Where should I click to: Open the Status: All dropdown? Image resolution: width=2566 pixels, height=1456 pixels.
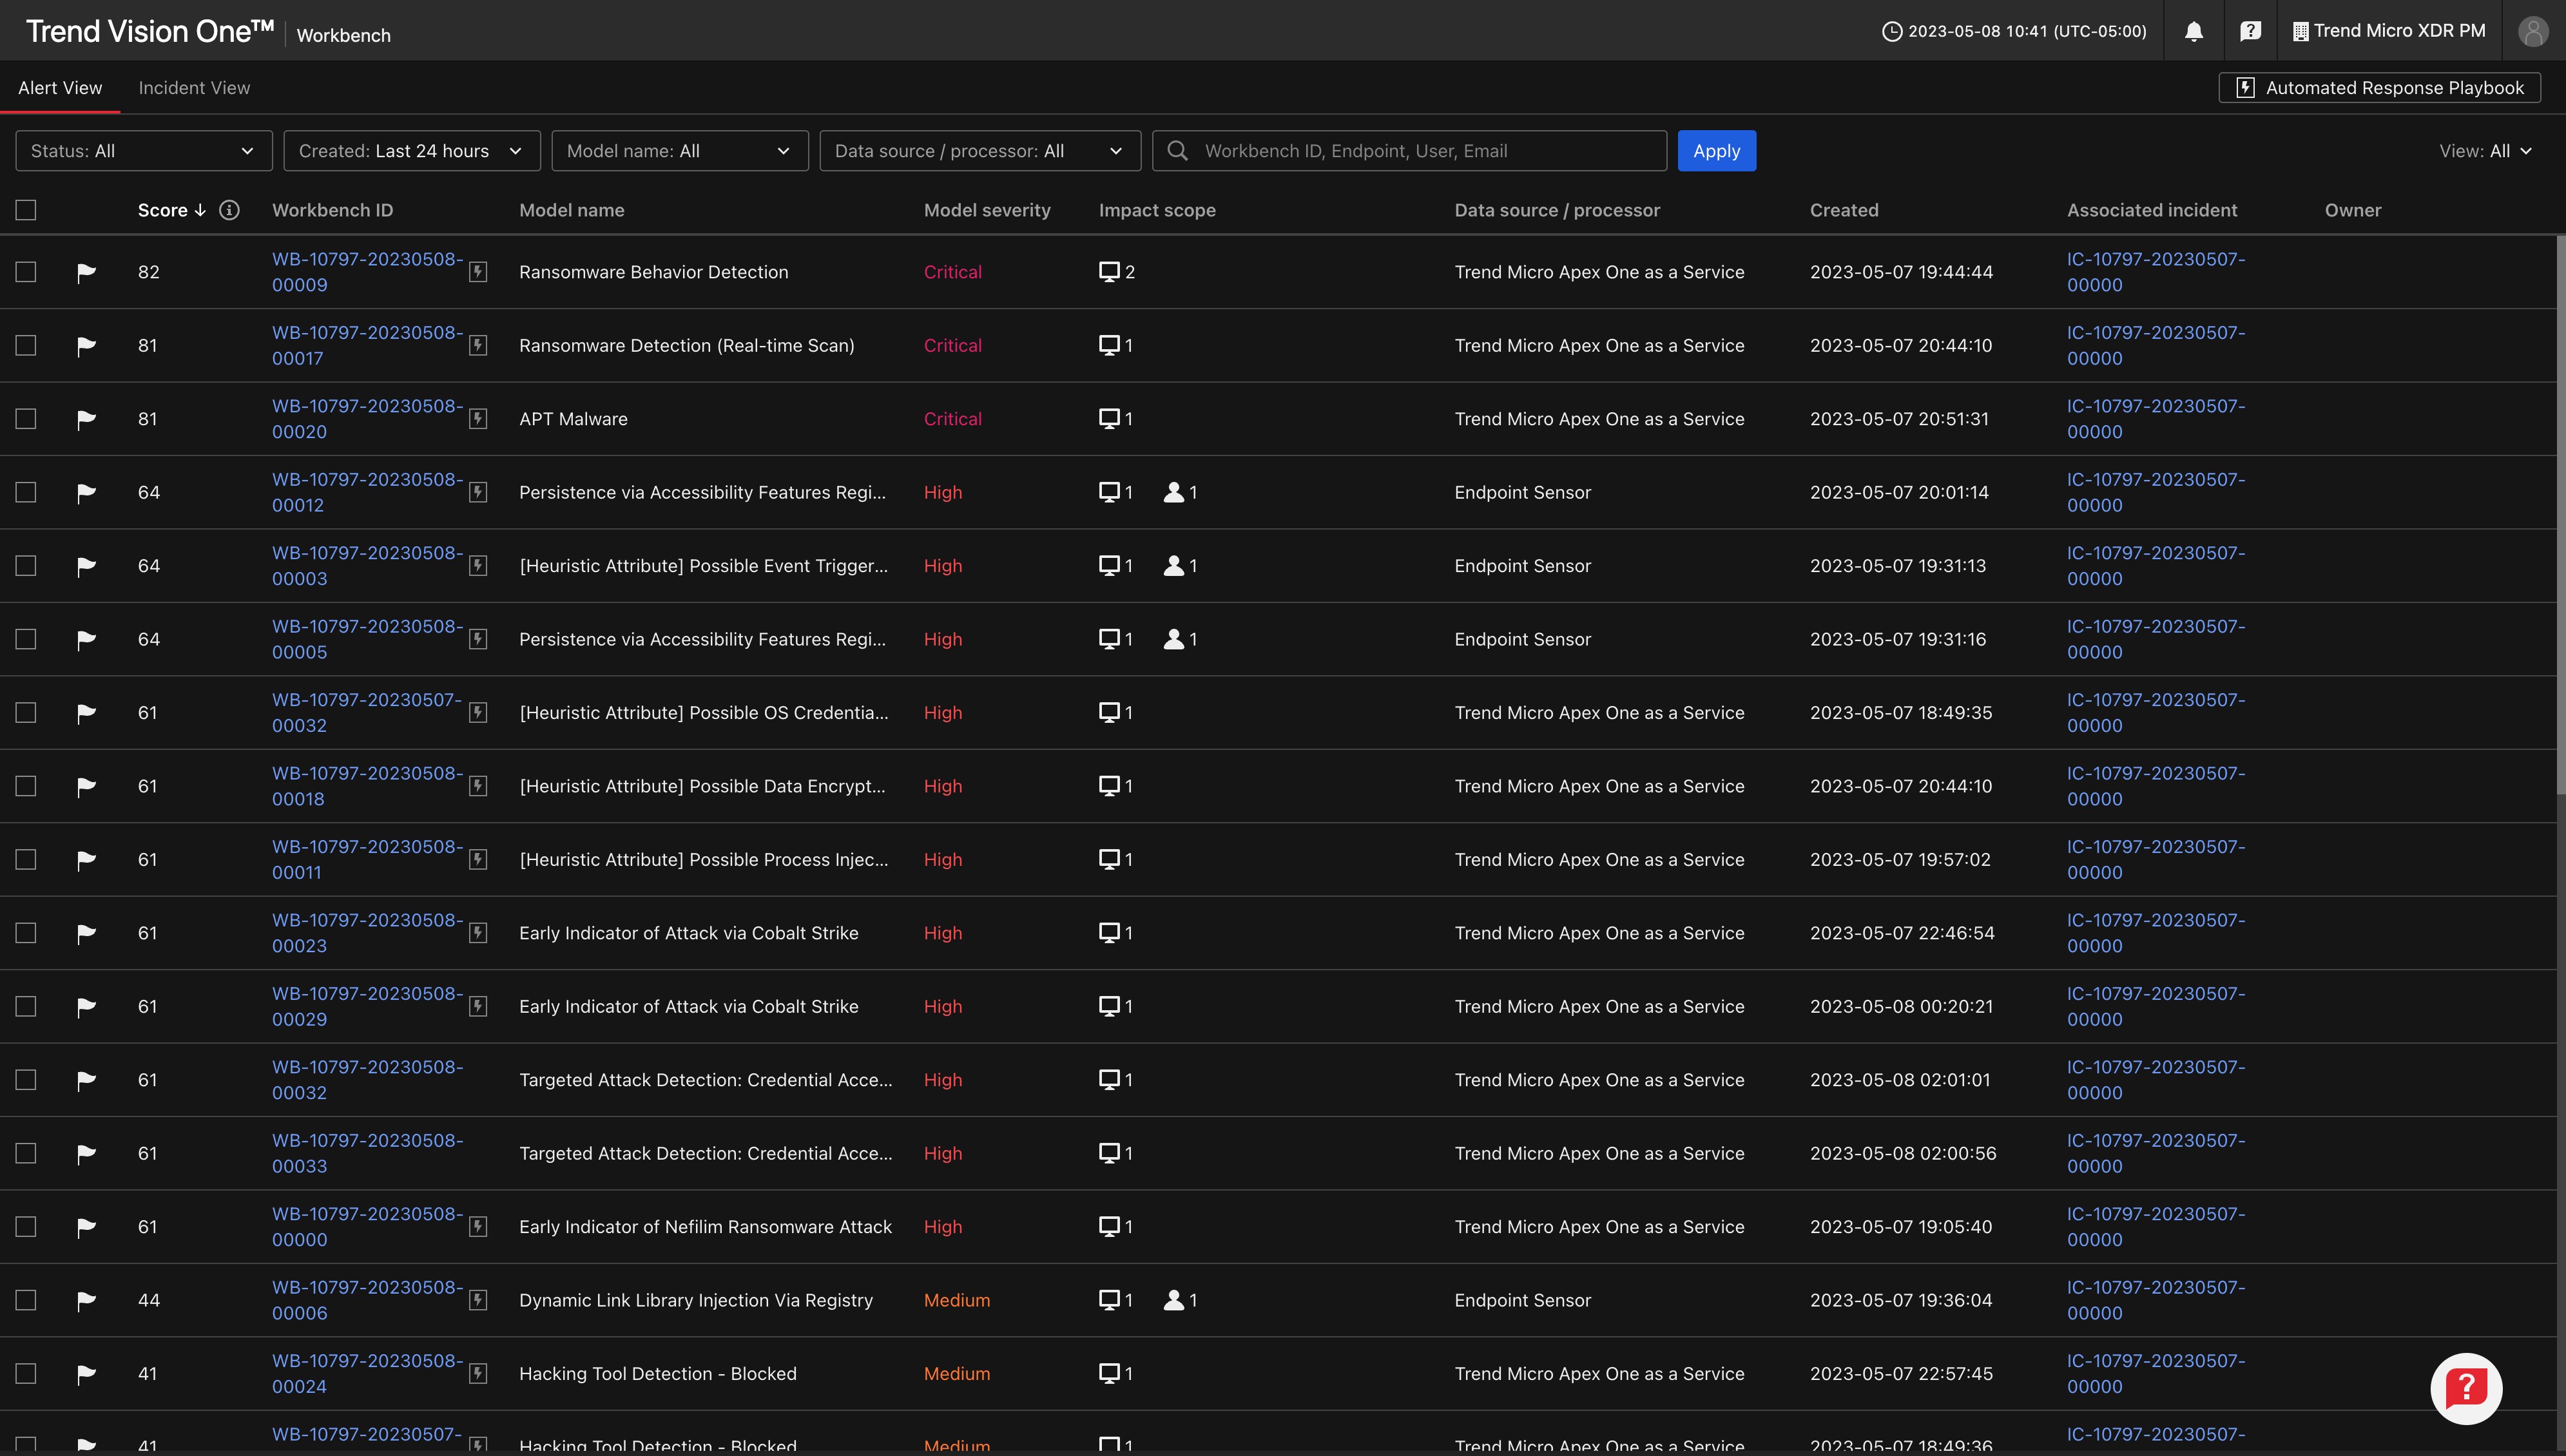pos(143,151)
